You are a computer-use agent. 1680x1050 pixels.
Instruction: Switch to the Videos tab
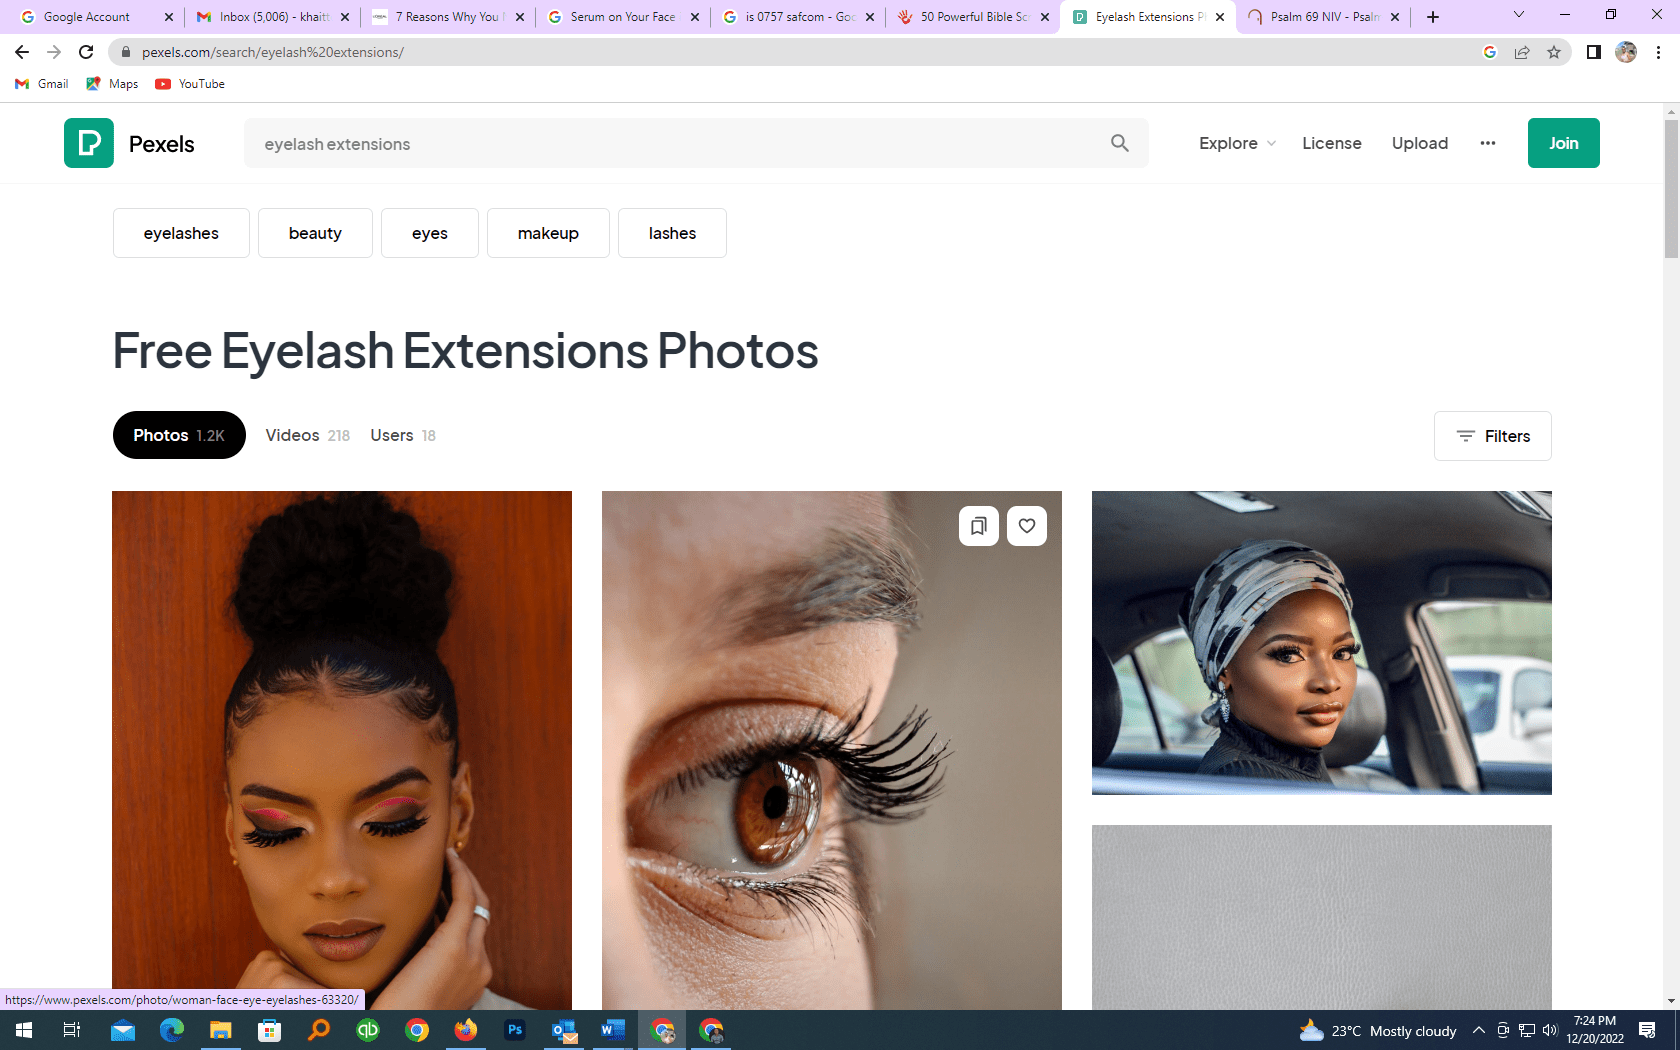pos(307,435)
